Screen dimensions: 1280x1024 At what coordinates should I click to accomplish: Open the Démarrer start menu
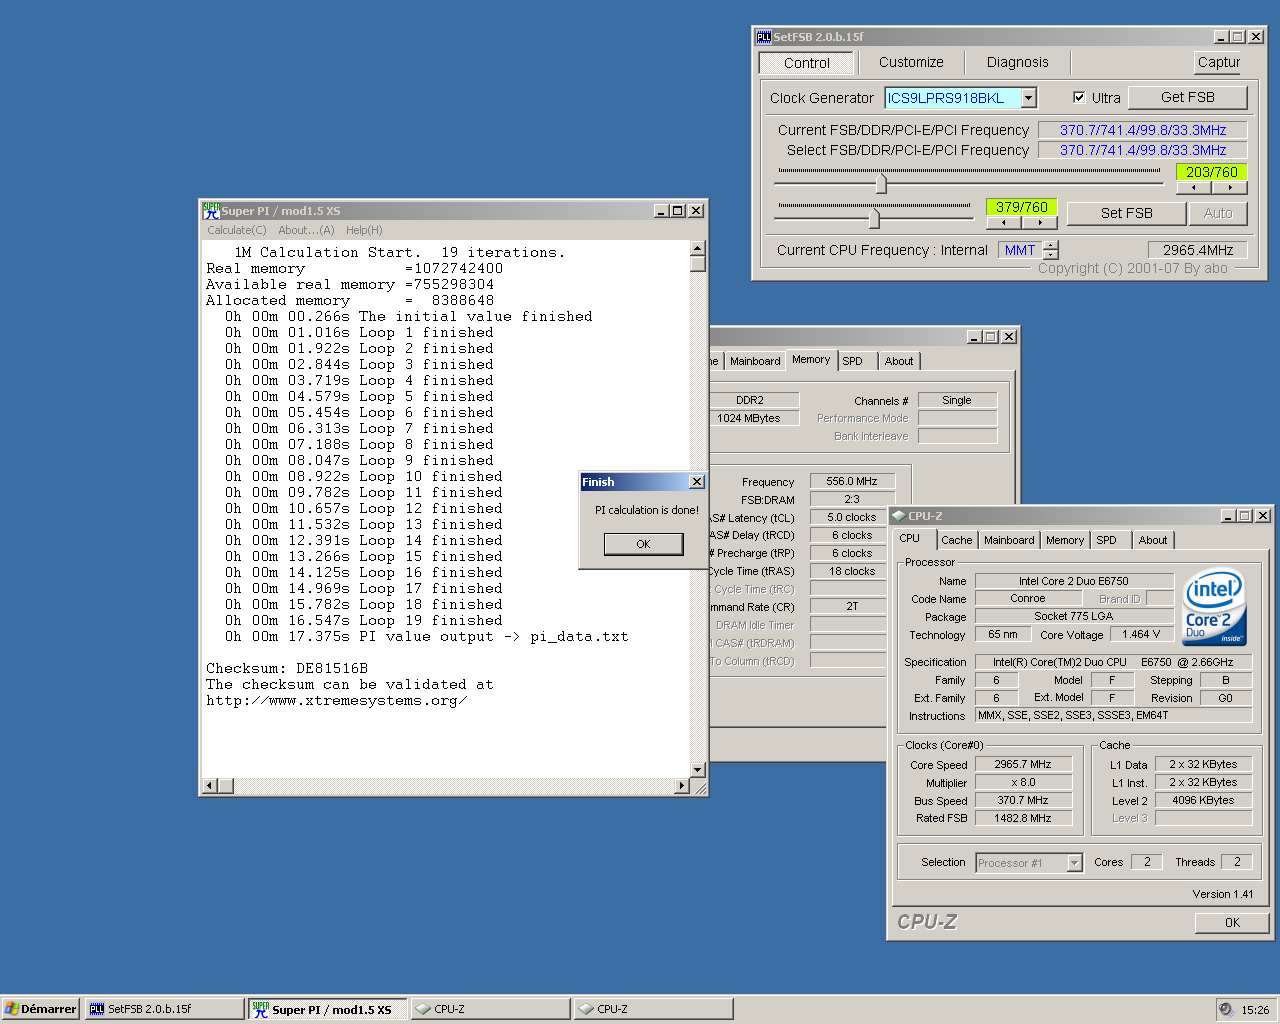click(40, 1009)
